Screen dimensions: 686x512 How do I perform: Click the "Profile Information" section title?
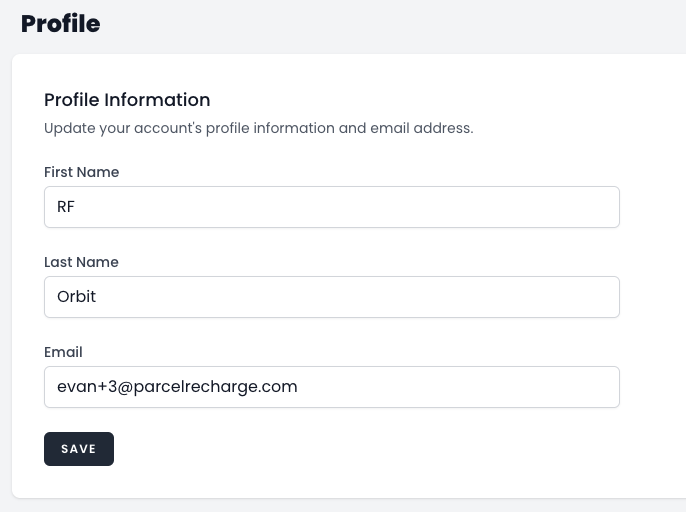click(x=127, y=100)
